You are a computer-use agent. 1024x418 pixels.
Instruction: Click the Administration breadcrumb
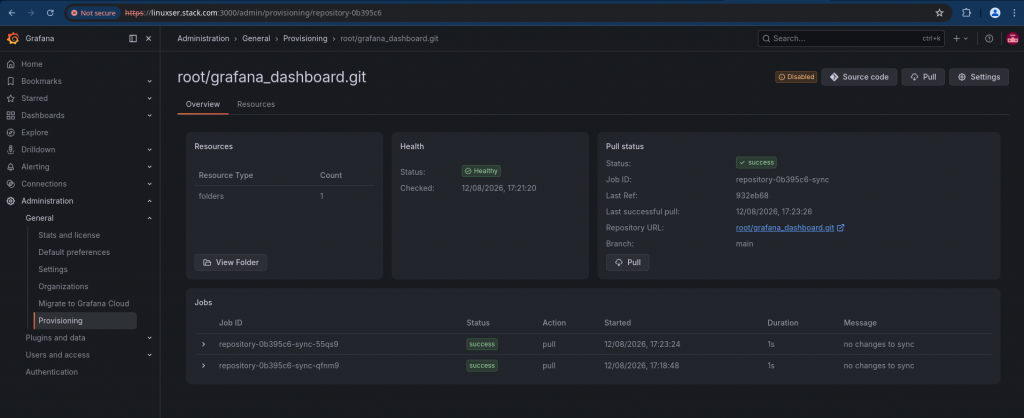tap(203, 39)
